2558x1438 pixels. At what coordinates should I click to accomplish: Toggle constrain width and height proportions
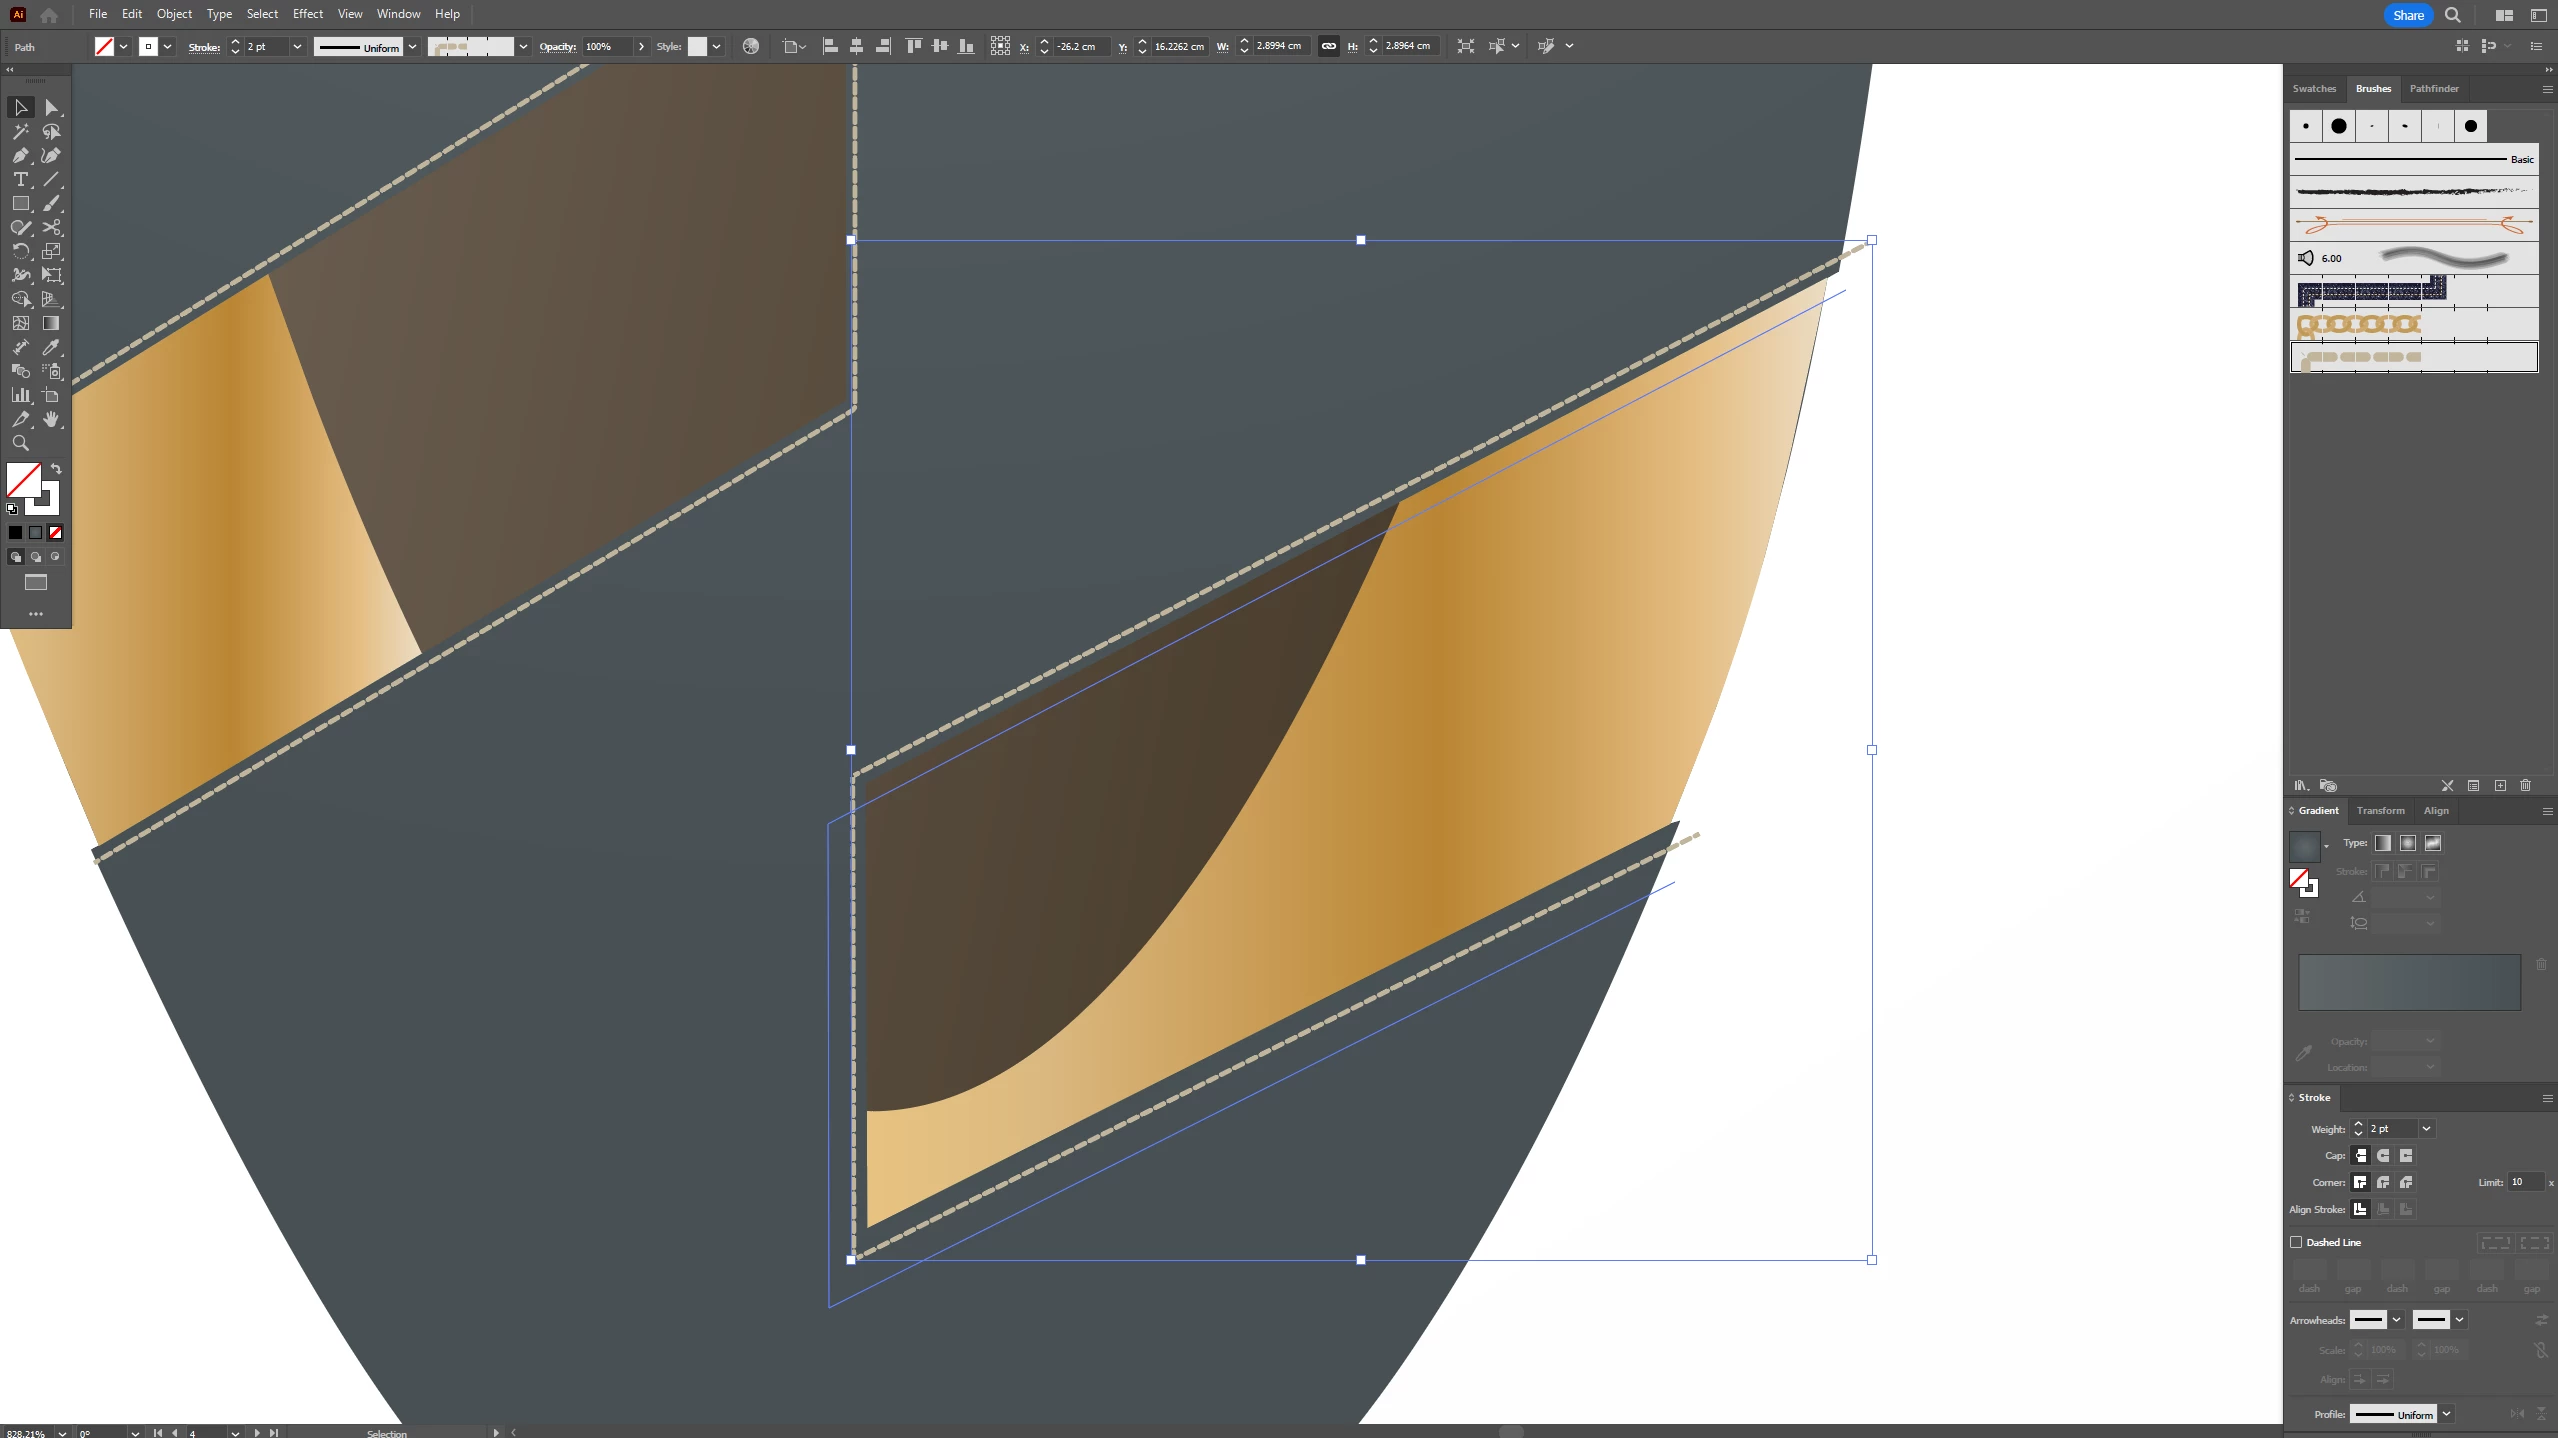pyautogui.click(x=1328, y=46)
